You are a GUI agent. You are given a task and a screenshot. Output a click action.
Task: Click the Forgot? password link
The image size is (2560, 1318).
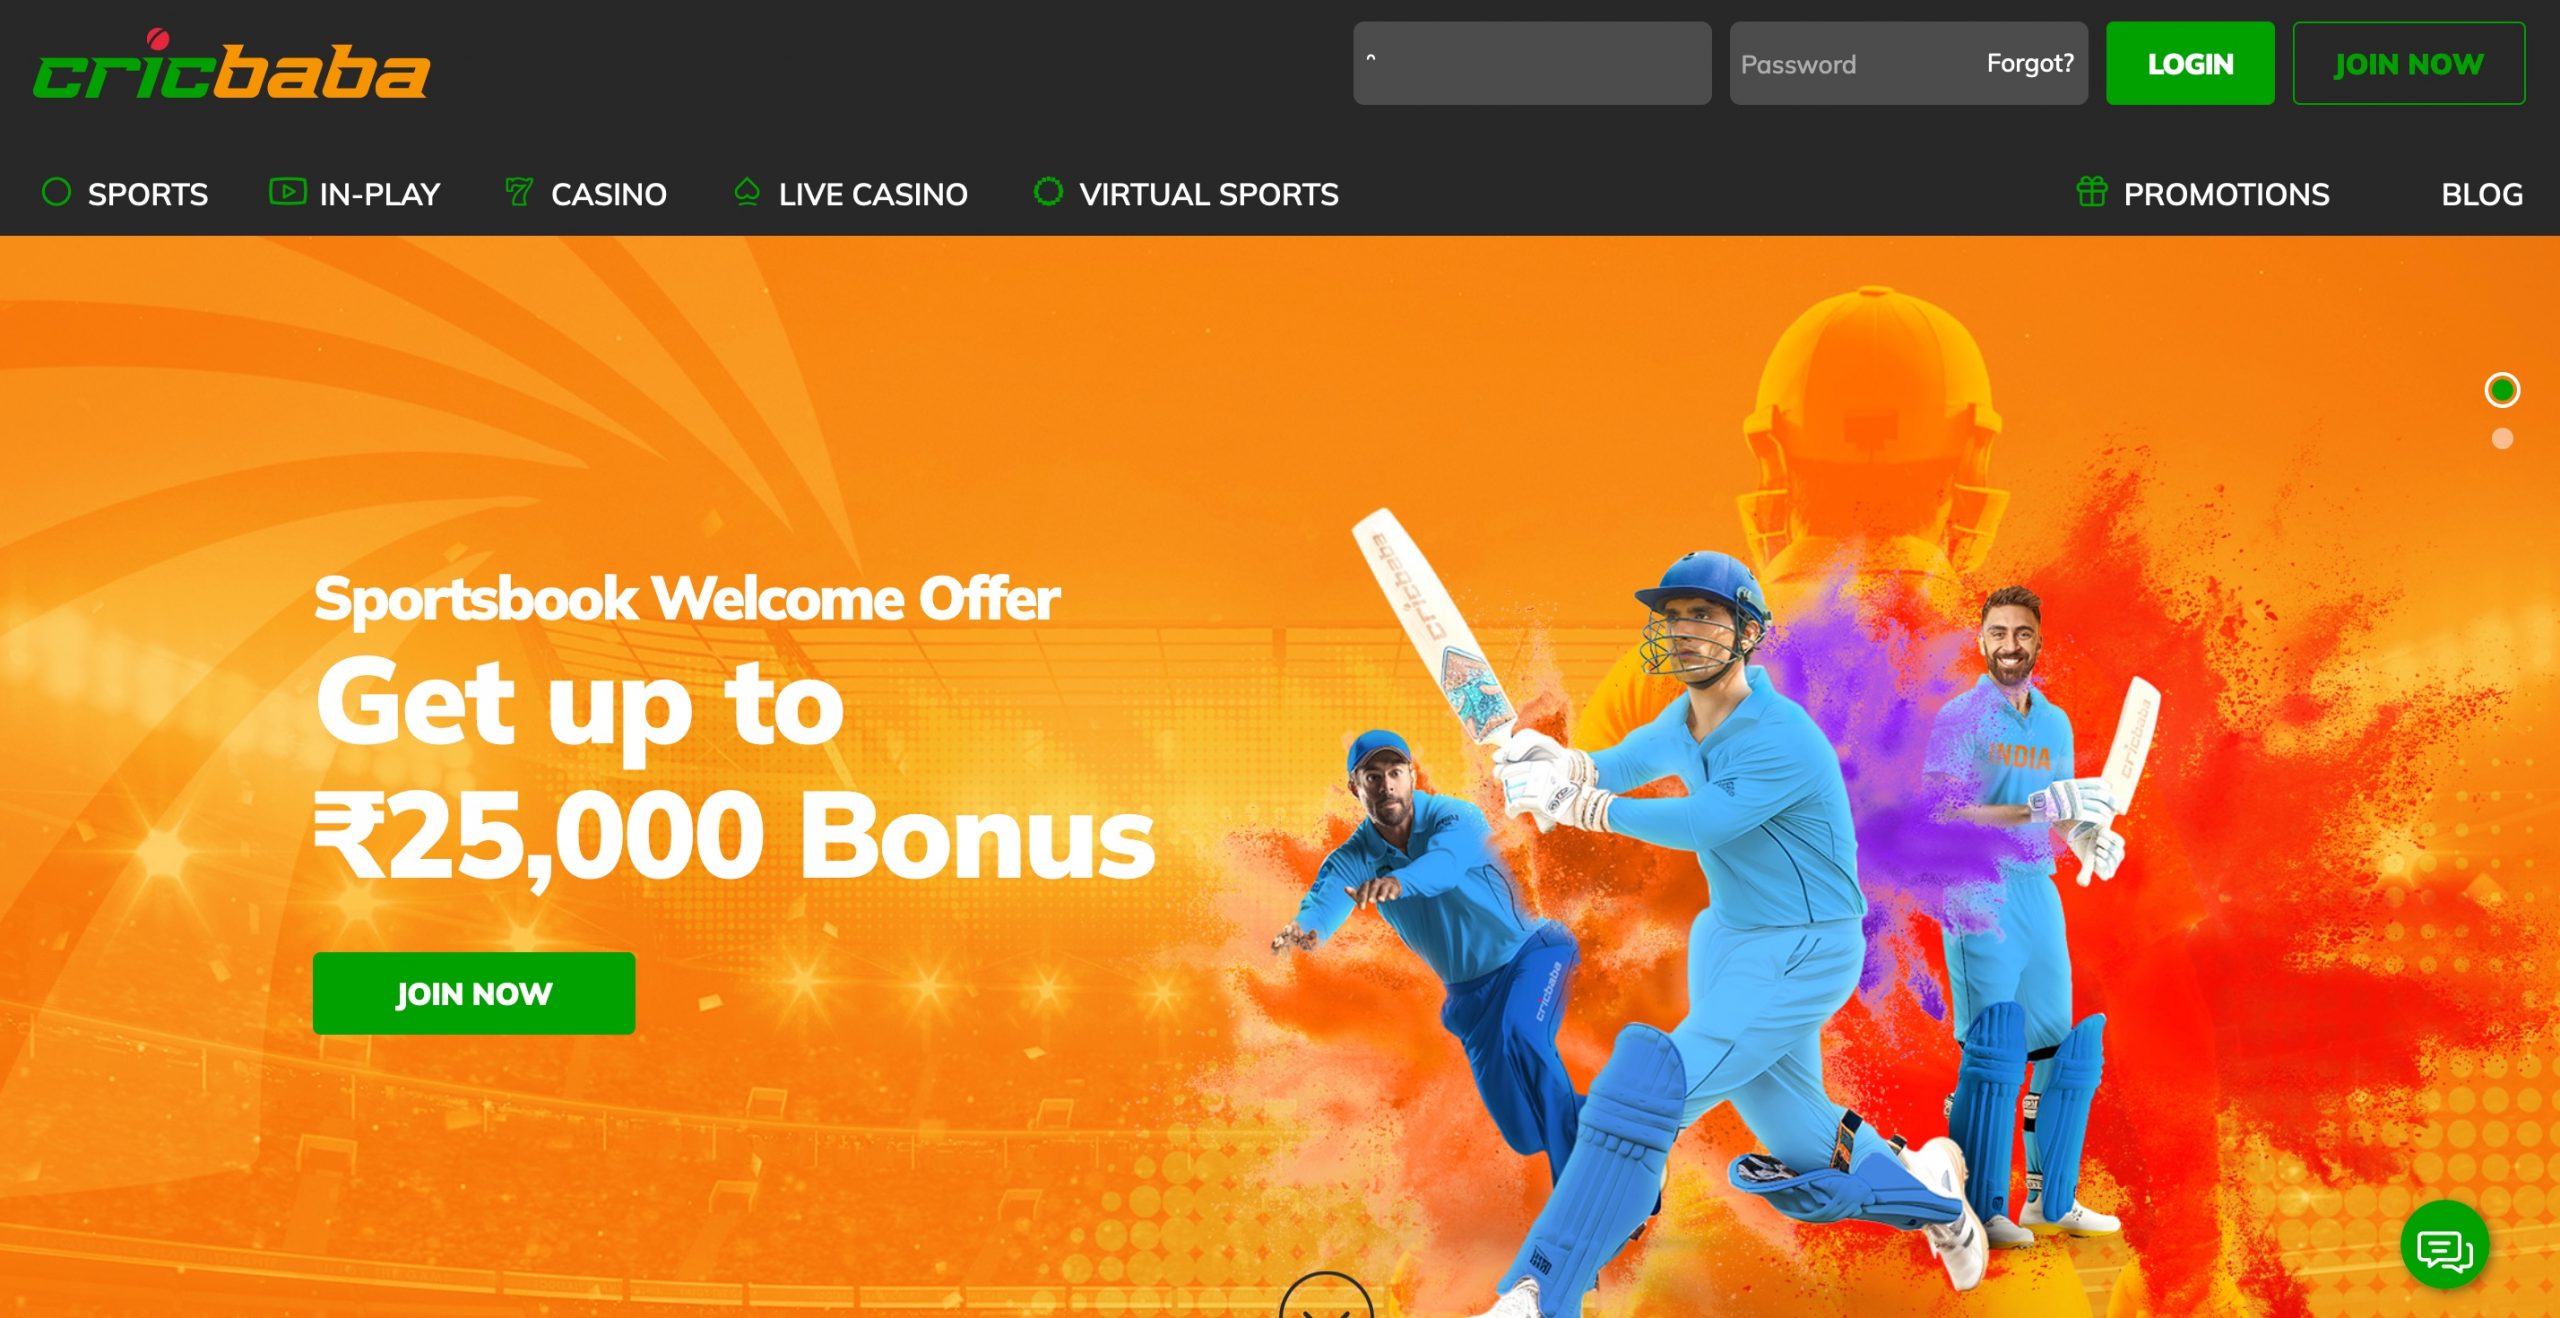[x=2030, y=63]
